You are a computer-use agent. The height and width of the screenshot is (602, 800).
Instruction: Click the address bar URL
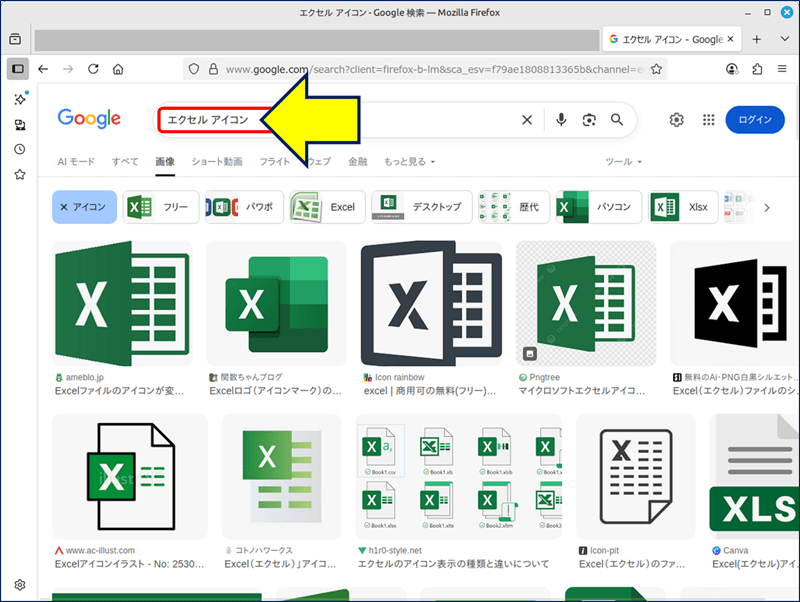coord(435,69)
